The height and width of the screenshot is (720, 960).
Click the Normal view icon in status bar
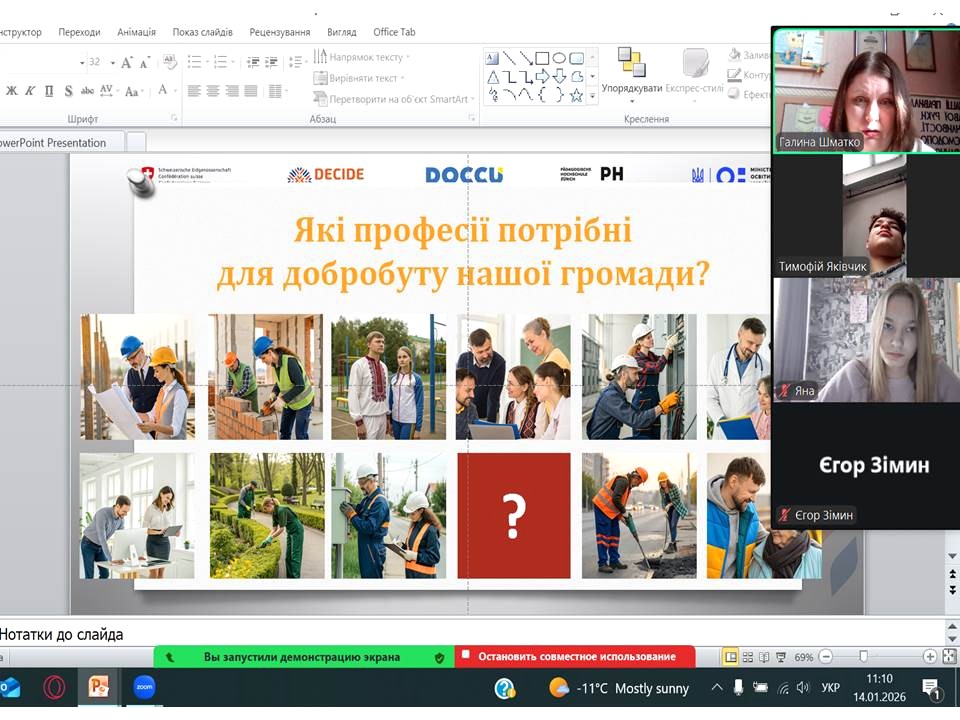[731, 657]
